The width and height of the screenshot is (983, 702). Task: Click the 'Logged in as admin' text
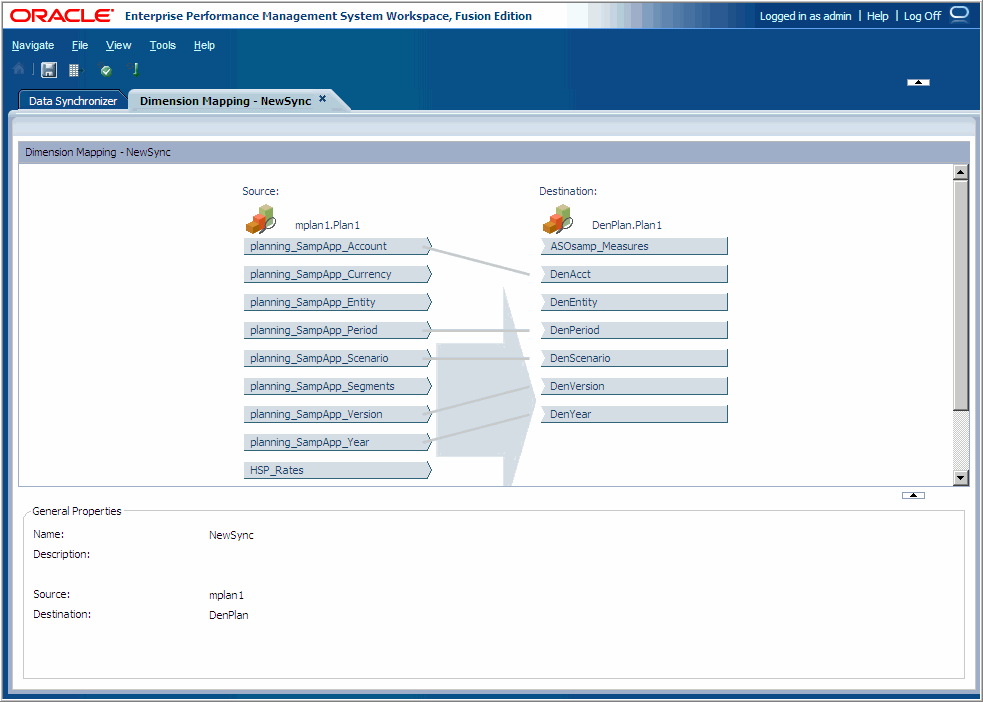point(806,16)
